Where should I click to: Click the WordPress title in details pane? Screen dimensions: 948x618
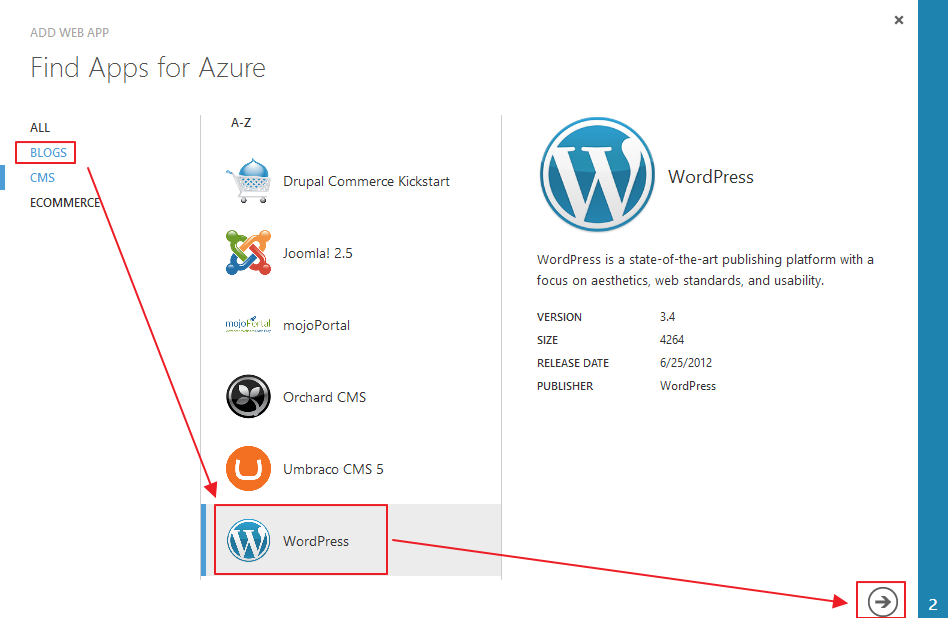pos(710,177)
